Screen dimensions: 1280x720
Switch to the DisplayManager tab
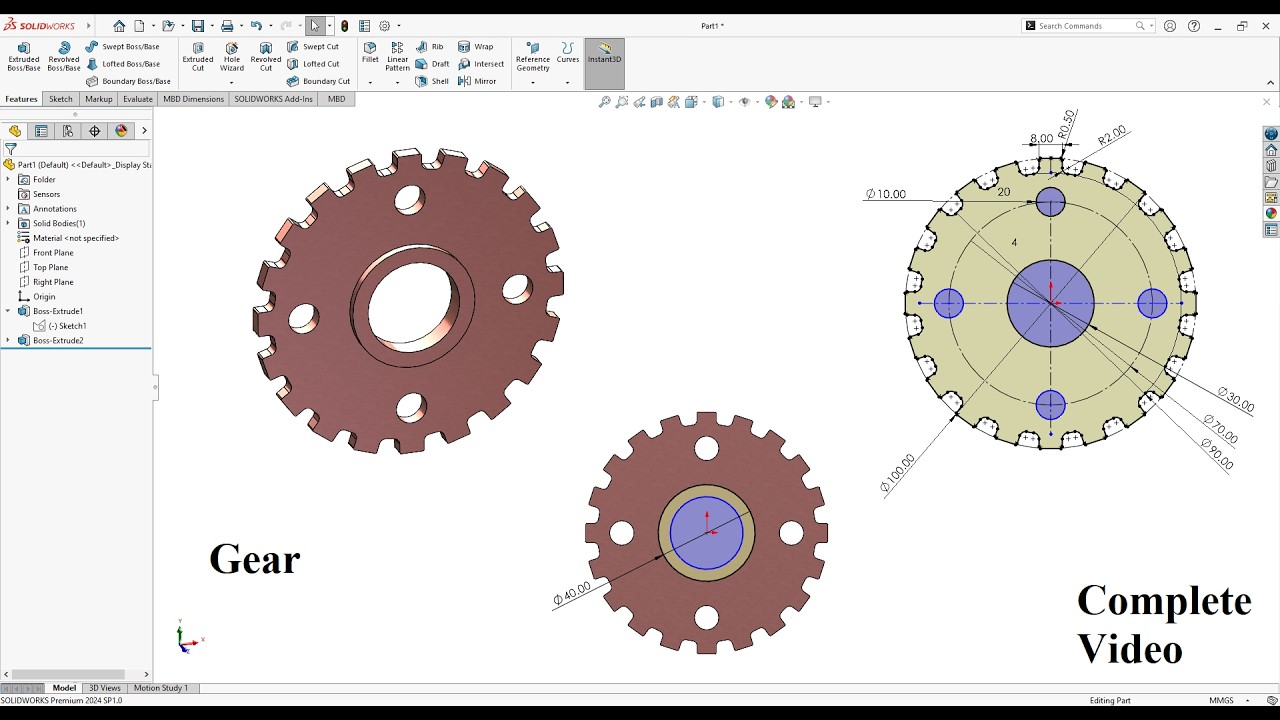click(121, 131)
